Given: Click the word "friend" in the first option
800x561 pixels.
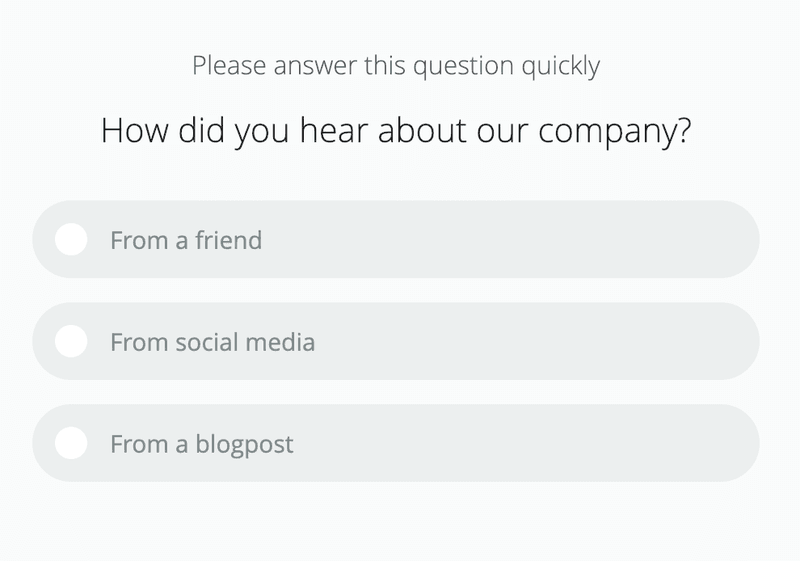Looking at the screenshot, I should coord(228,240).
